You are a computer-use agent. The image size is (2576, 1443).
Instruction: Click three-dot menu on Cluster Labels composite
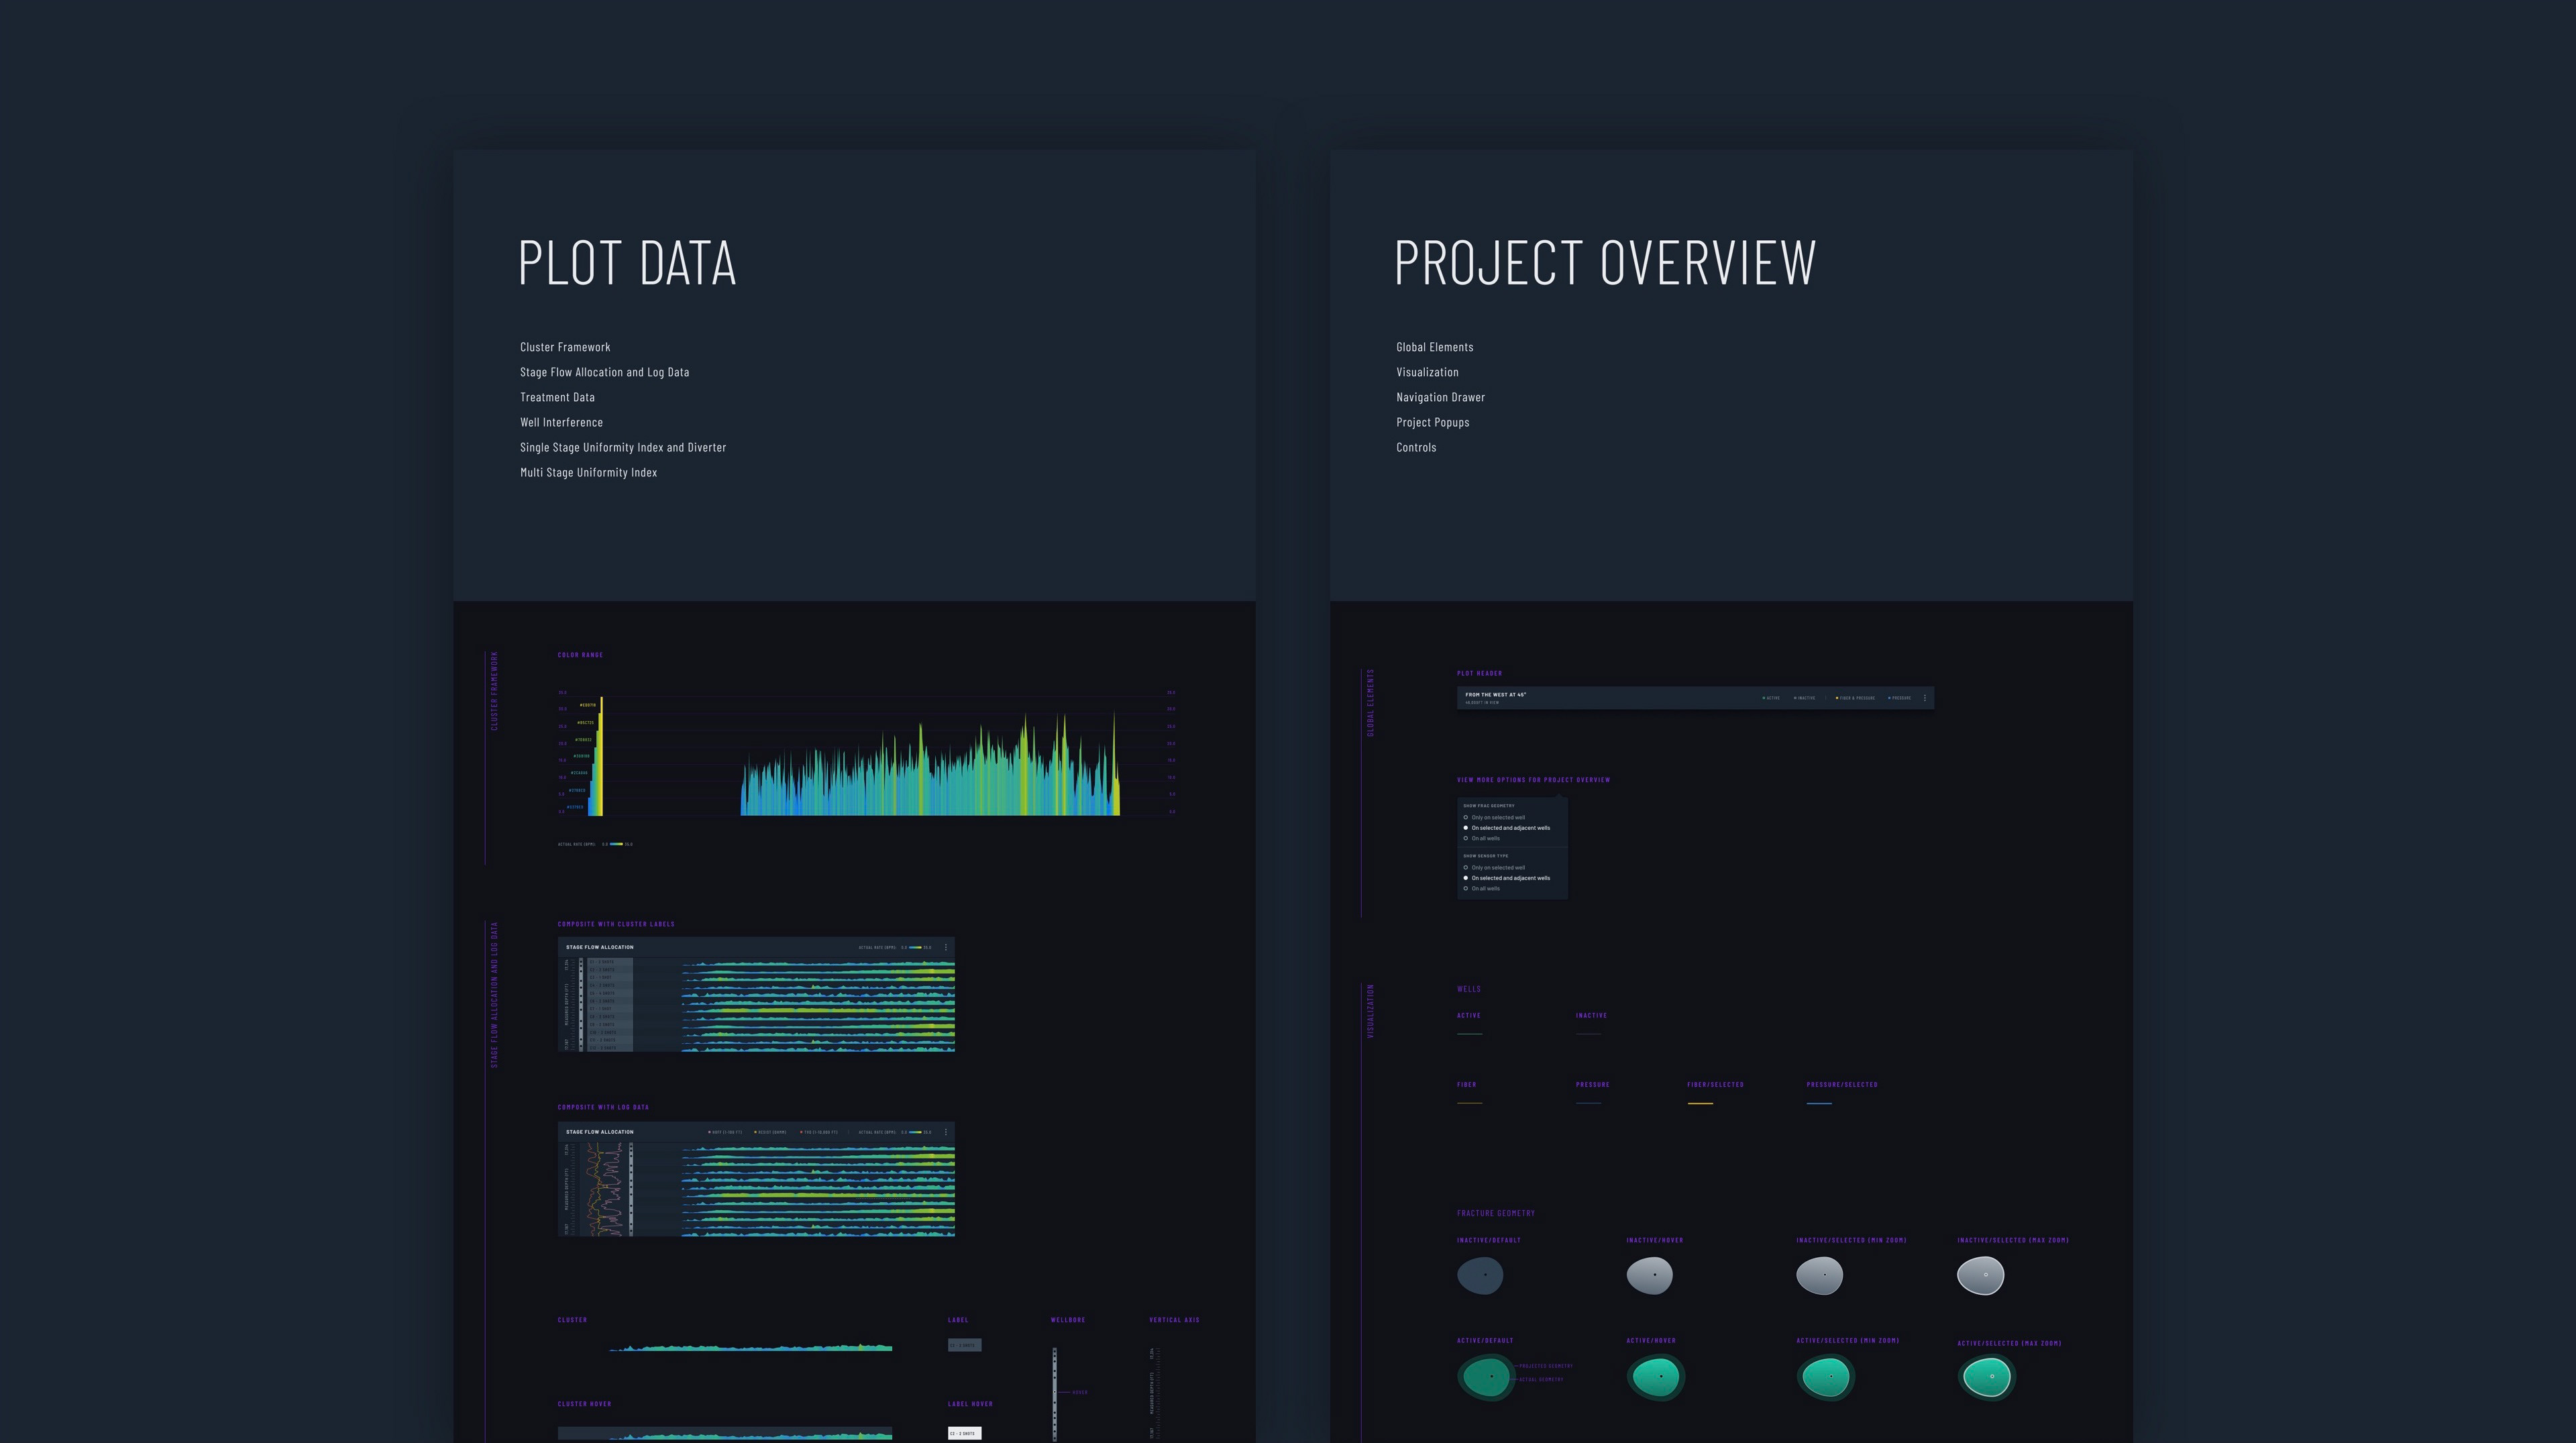(x=946, y=947)
